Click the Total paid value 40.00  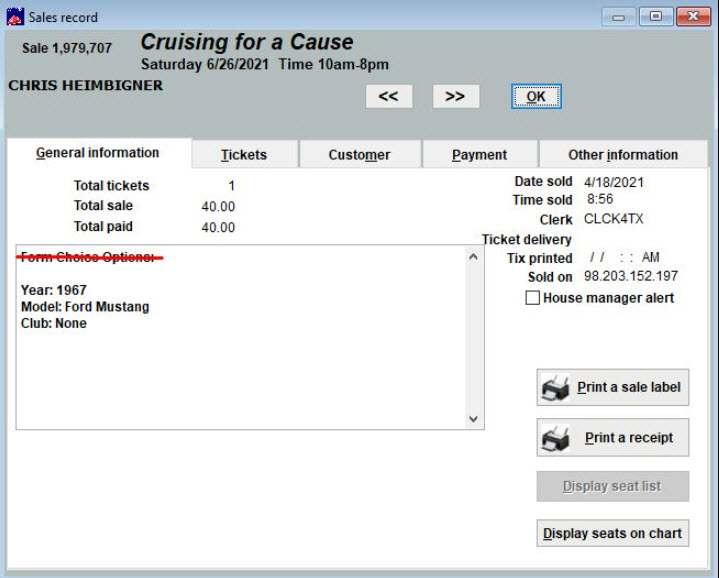pos(218,227)
